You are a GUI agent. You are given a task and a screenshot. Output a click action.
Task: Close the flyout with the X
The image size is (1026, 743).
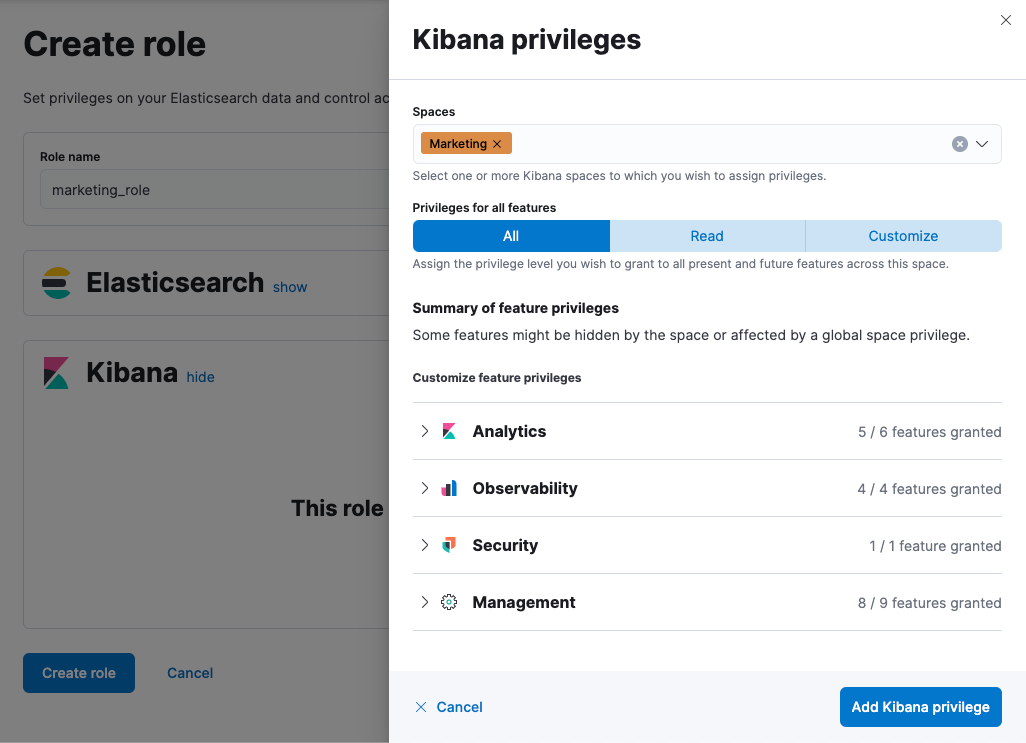tap(1005, 20)
